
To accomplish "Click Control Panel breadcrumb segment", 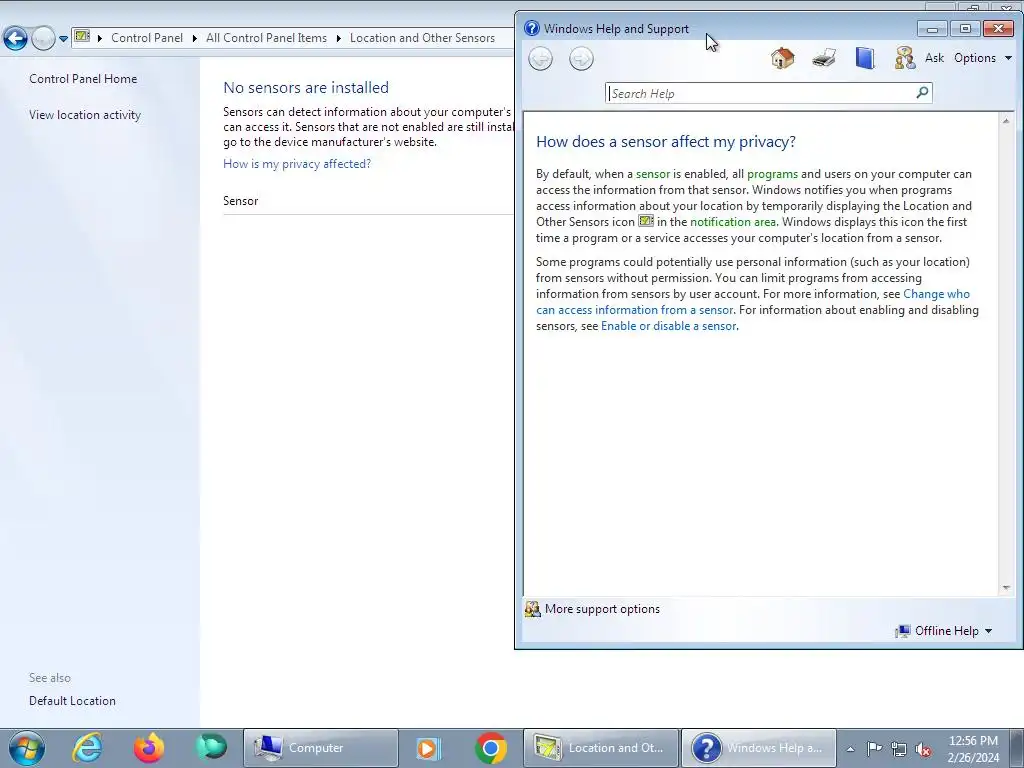I will [147, 38].
